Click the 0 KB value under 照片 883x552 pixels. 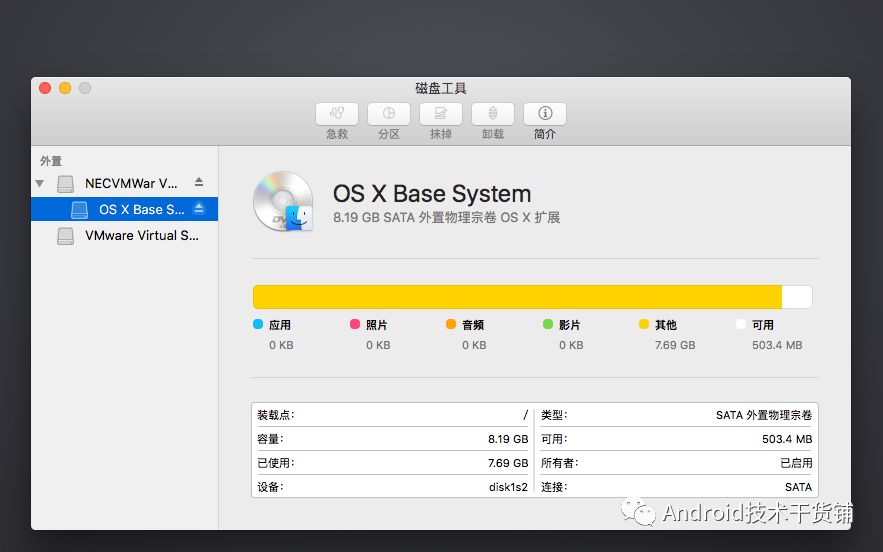point(378,345)
